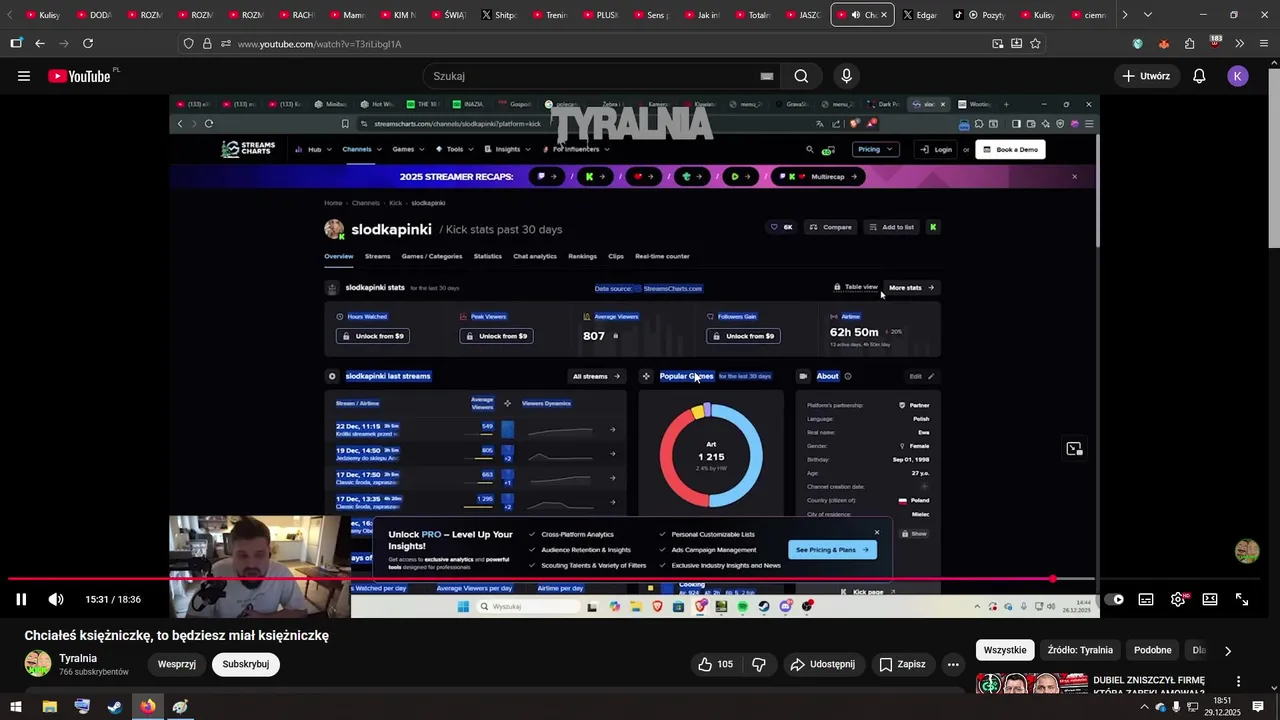
Task: Switch to the Shitp tab
Action: (x=499, y=15)
